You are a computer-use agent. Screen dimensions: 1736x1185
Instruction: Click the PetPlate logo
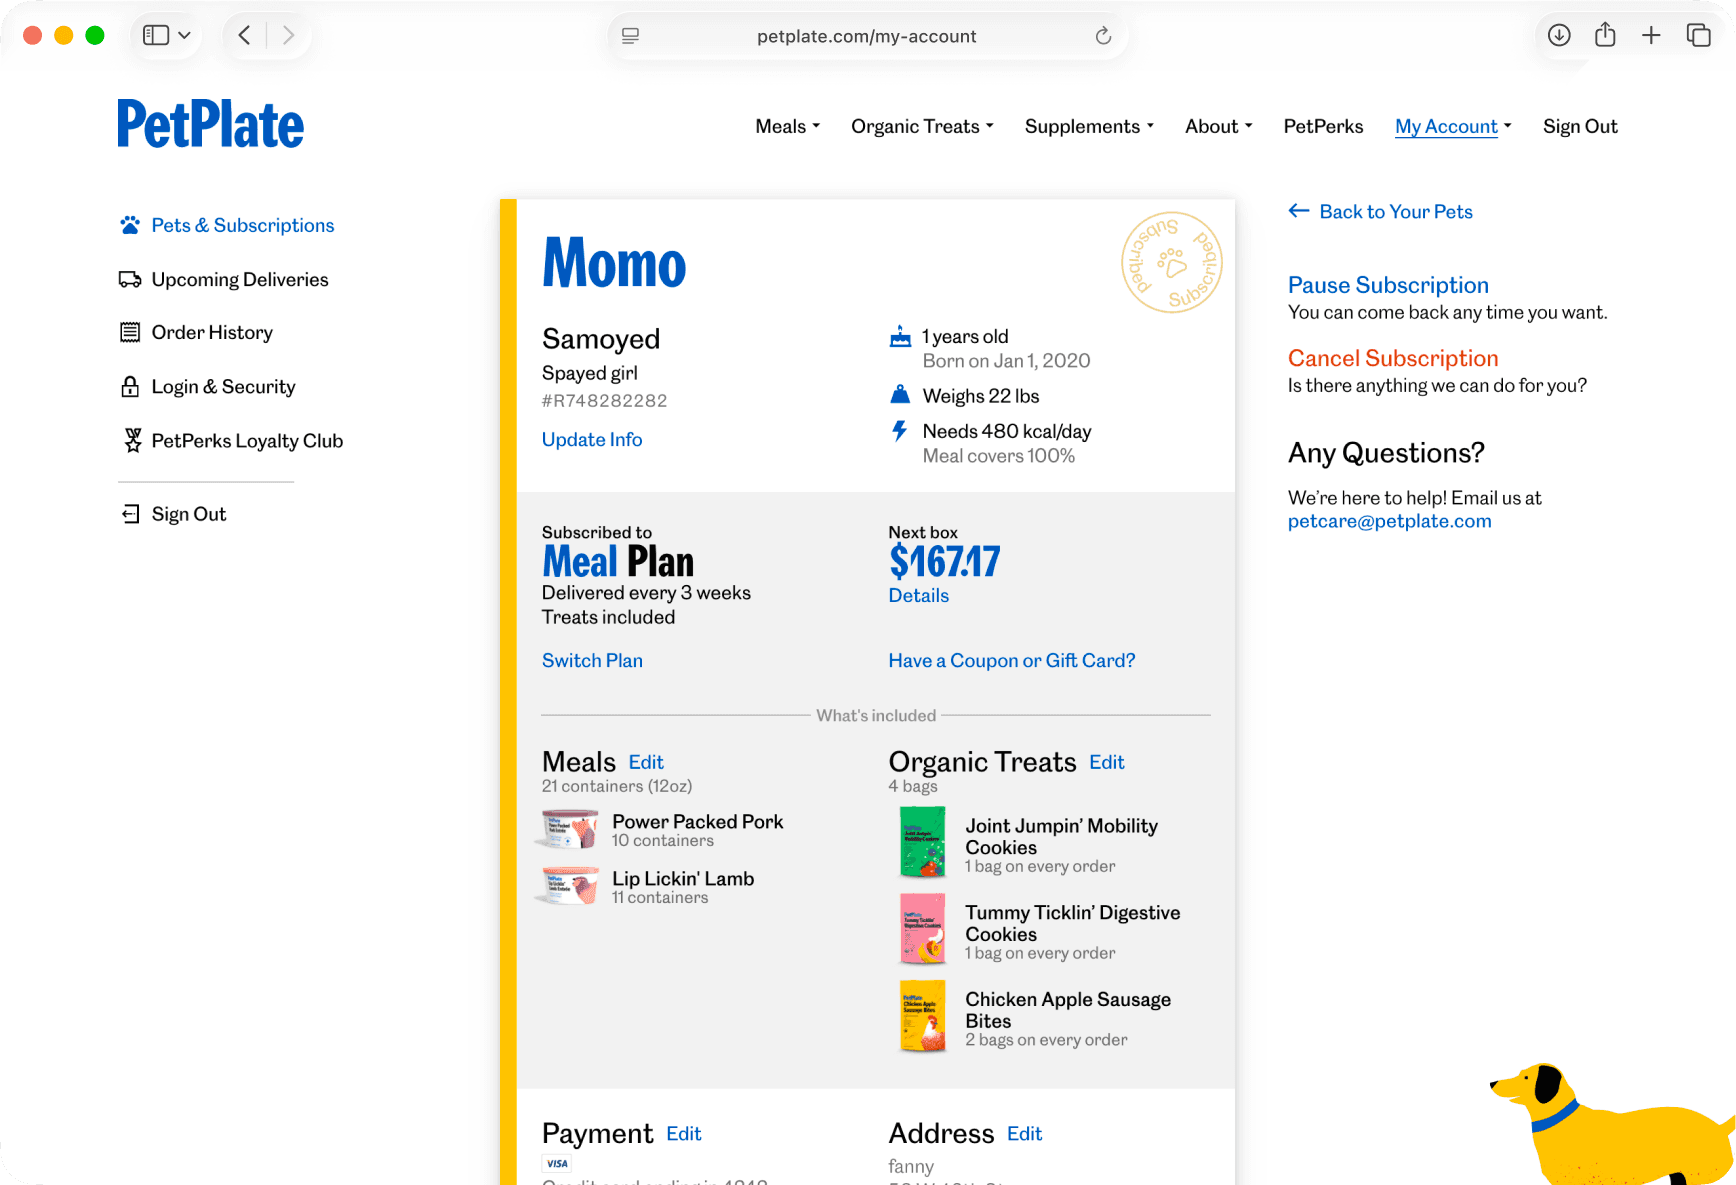point(211,125)
